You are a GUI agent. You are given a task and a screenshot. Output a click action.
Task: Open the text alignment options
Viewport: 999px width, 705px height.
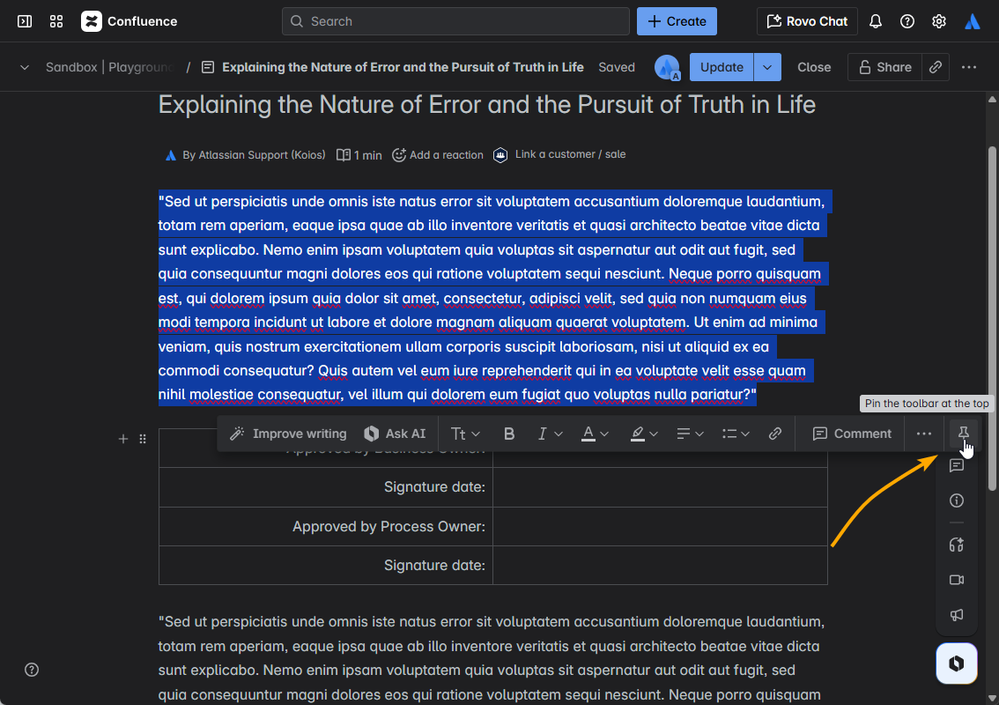click(689, 434)
